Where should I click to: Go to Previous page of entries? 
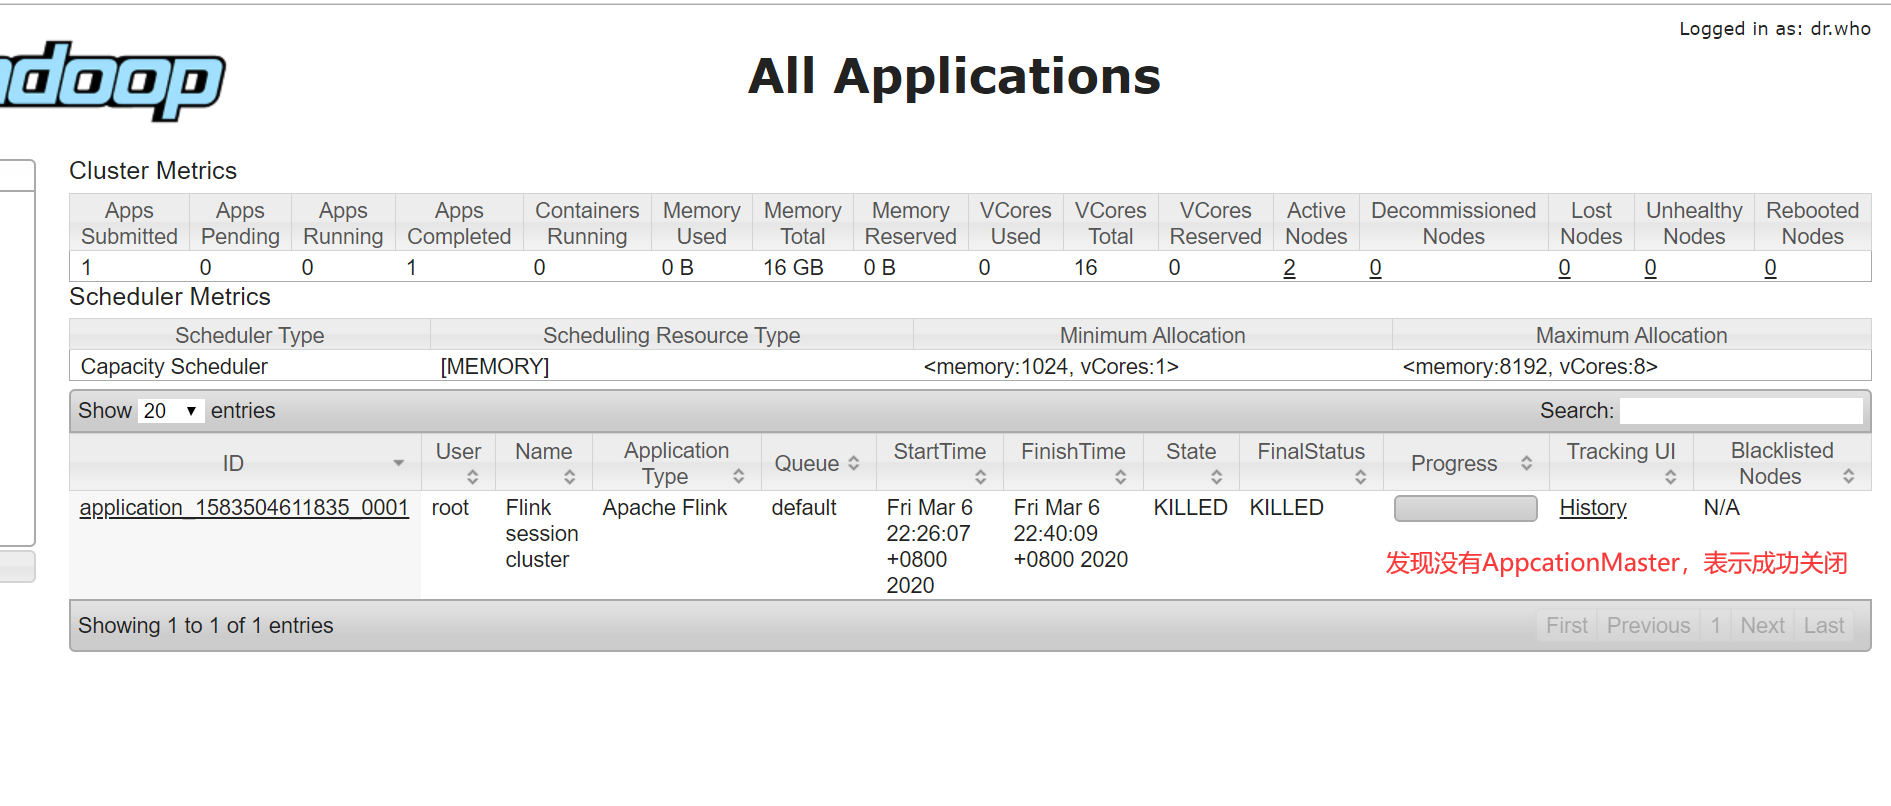click(1648, 626)
